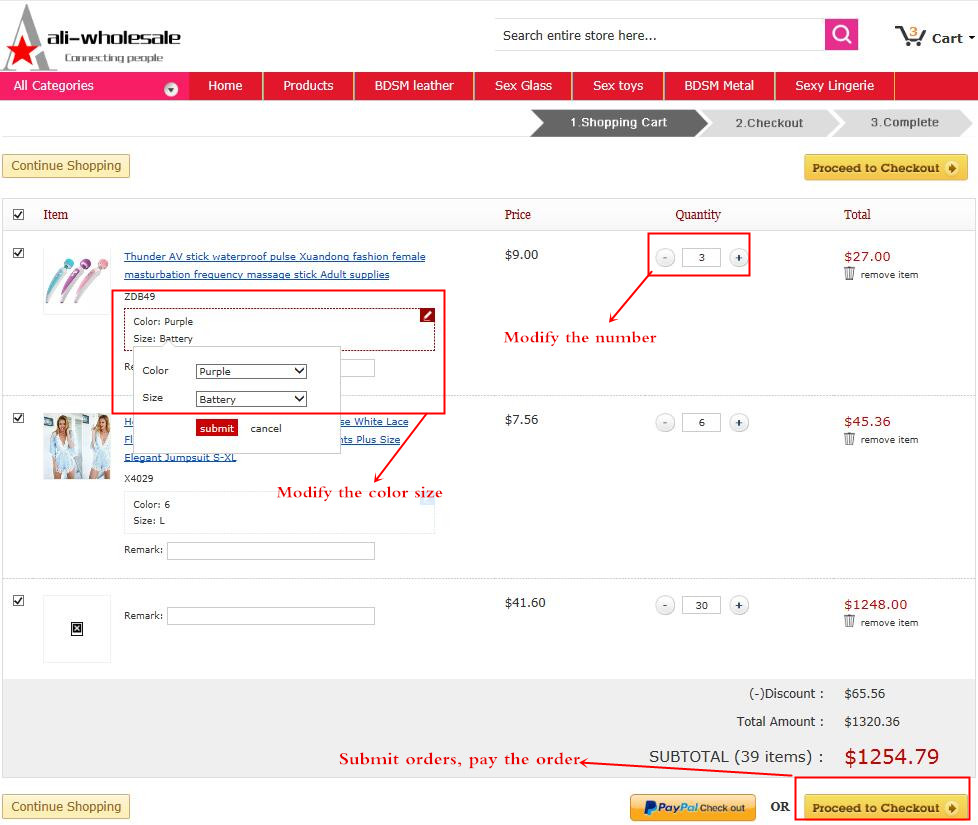Click trash icon to remove $1248.00 item

click(849, 621)
